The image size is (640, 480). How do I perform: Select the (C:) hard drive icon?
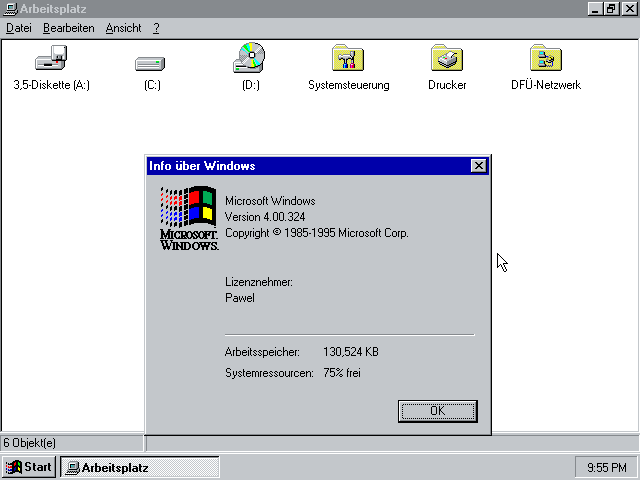pyautogui.click(x=150, y=64)
